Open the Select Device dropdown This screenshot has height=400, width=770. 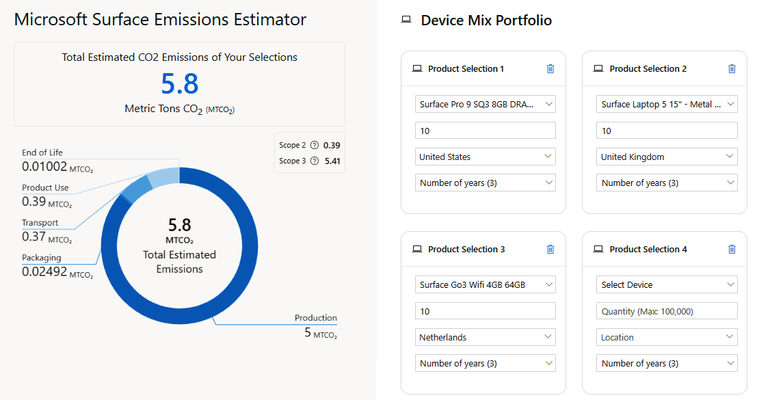[667, 285]
